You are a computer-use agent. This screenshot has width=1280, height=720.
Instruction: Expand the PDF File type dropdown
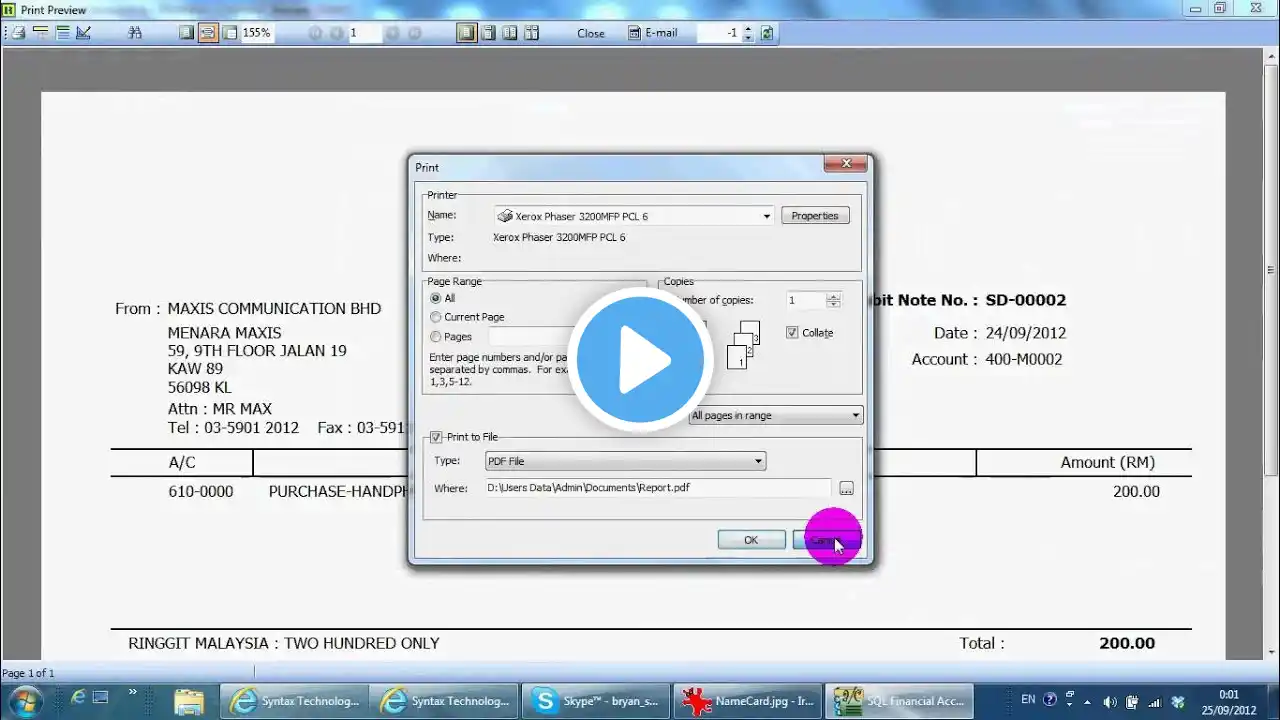coord(625,461)
